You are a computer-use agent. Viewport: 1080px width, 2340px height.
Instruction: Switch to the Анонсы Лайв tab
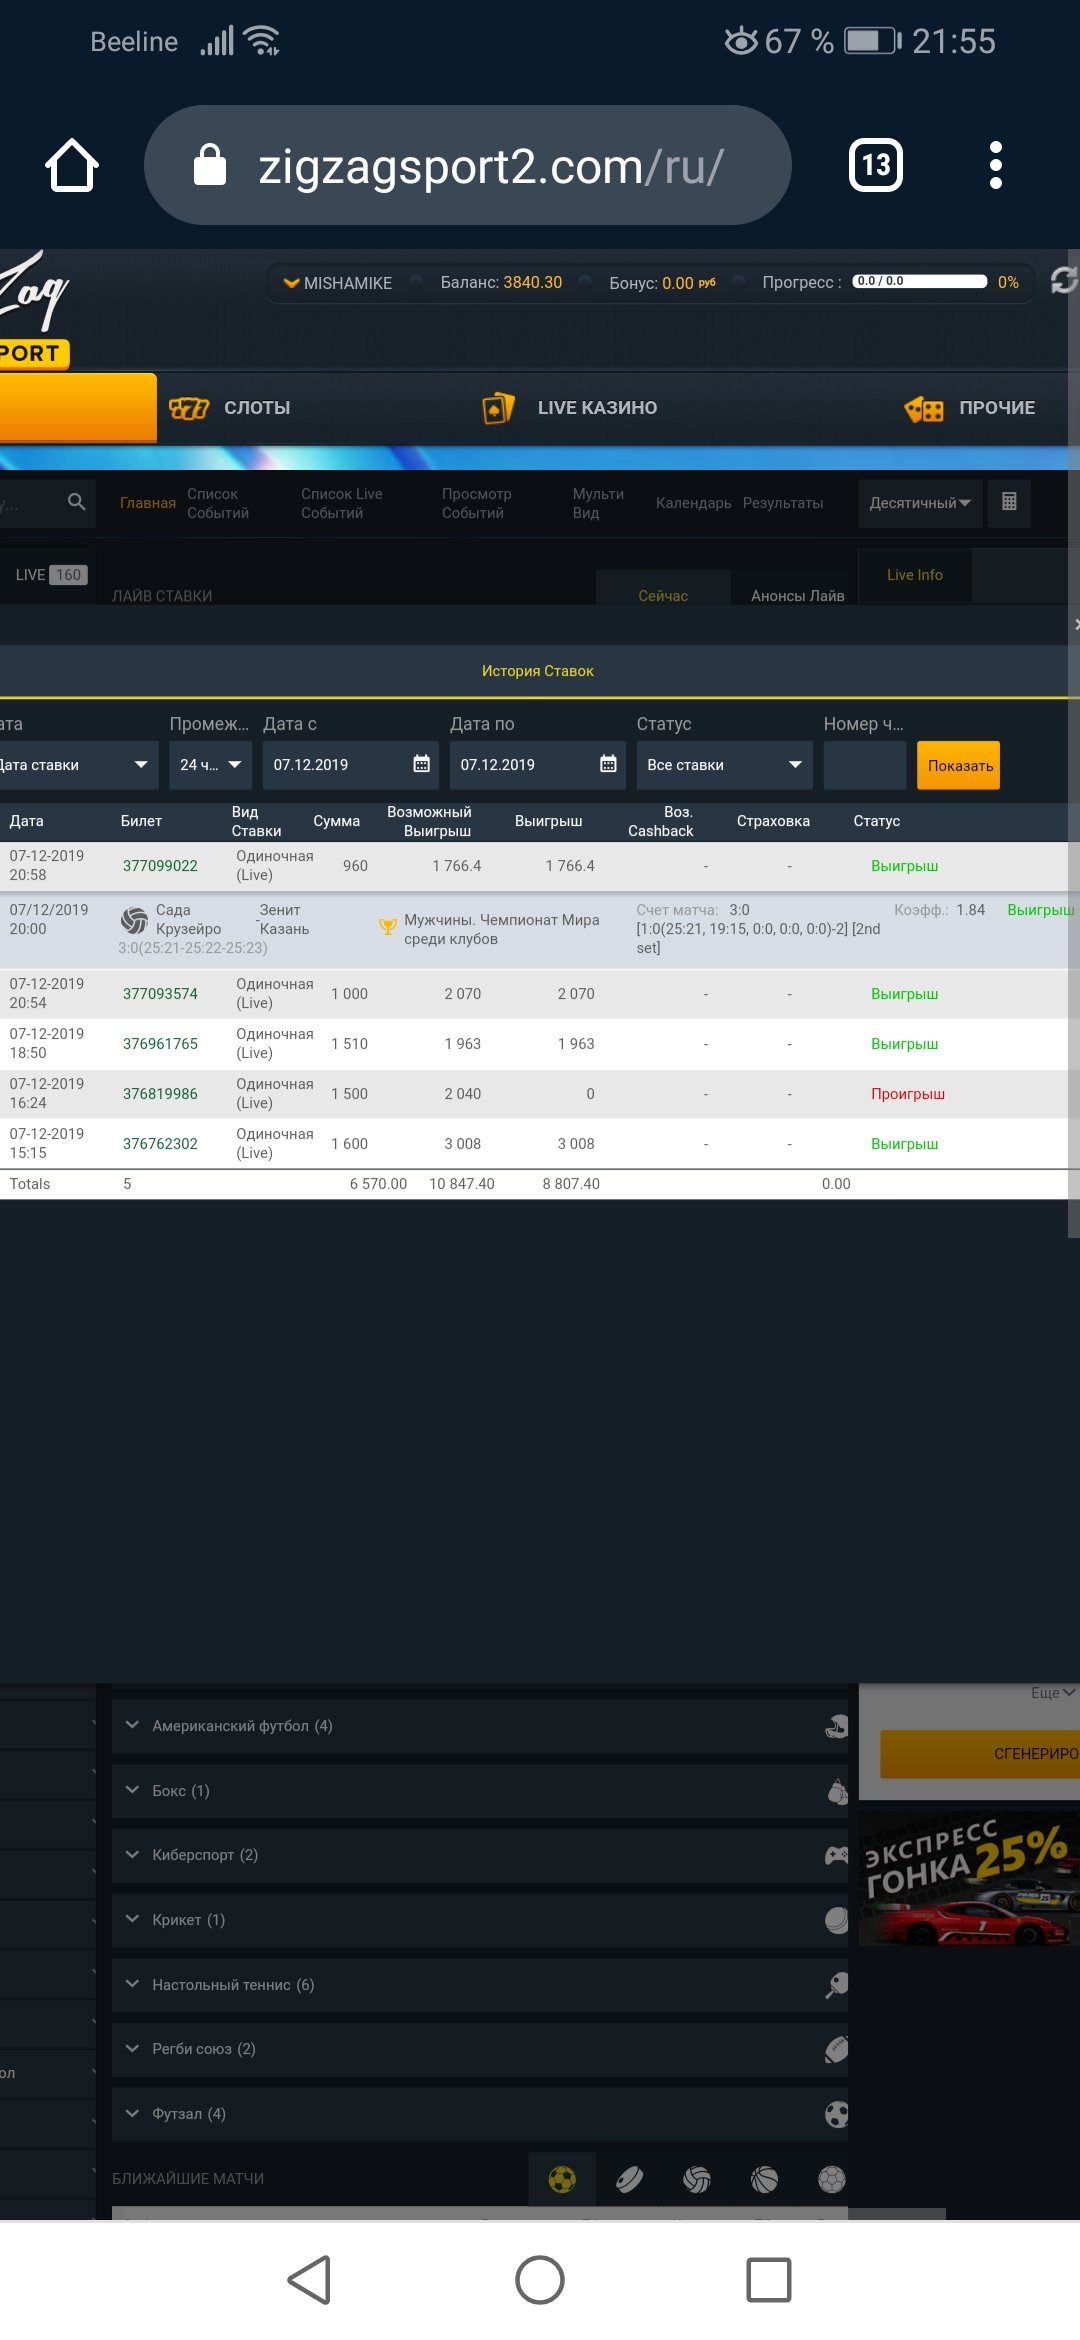797,595
